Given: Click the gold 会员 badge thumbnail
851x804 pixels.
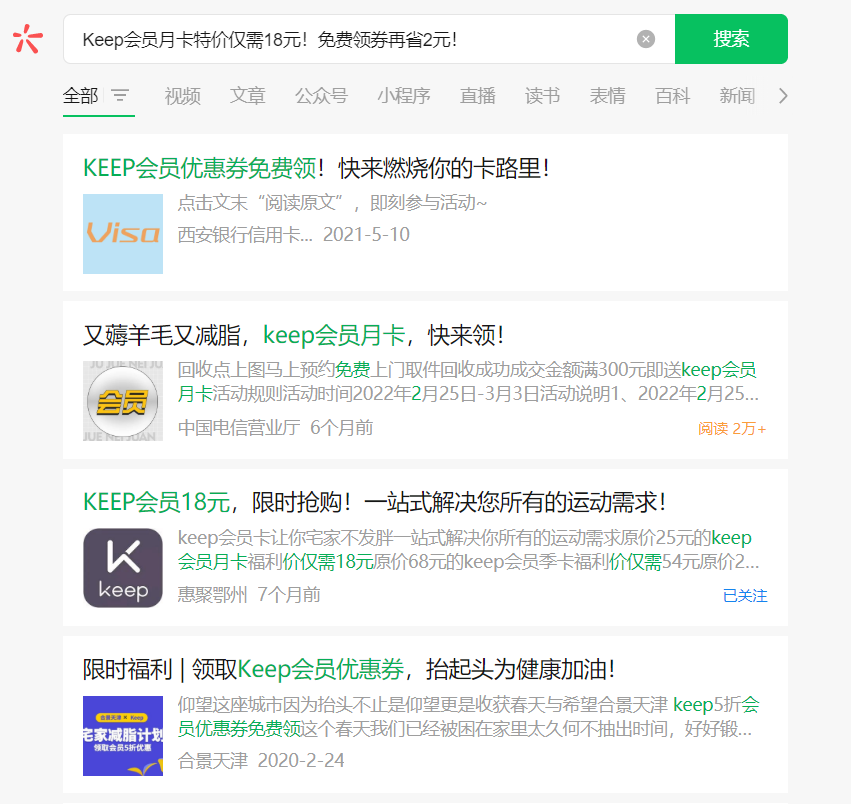Looking at the screenshot, I should (123, 401).
